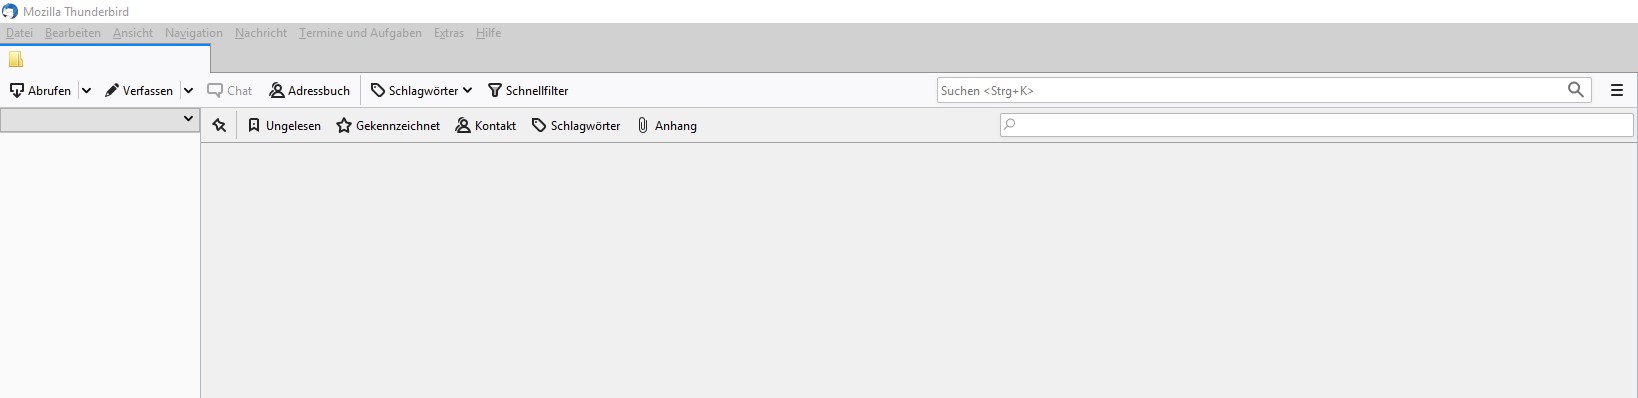Screen dimensions: 1638x398
Task: Click the folder icon tab
Action: click(16, 59)
